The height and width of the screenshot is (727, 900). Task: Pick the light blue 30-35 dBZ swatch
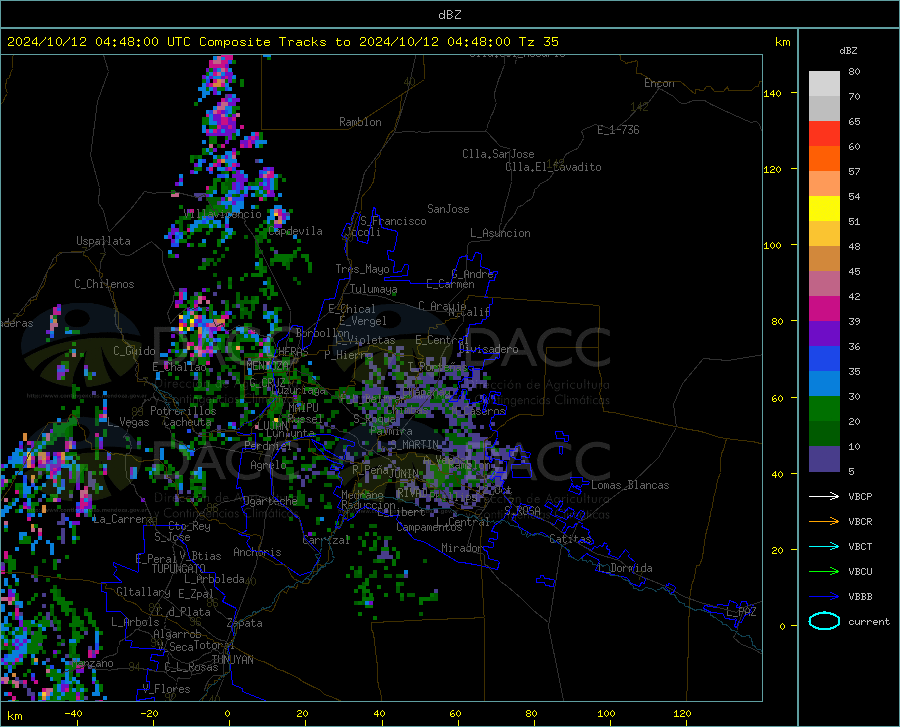pos(824,384)
